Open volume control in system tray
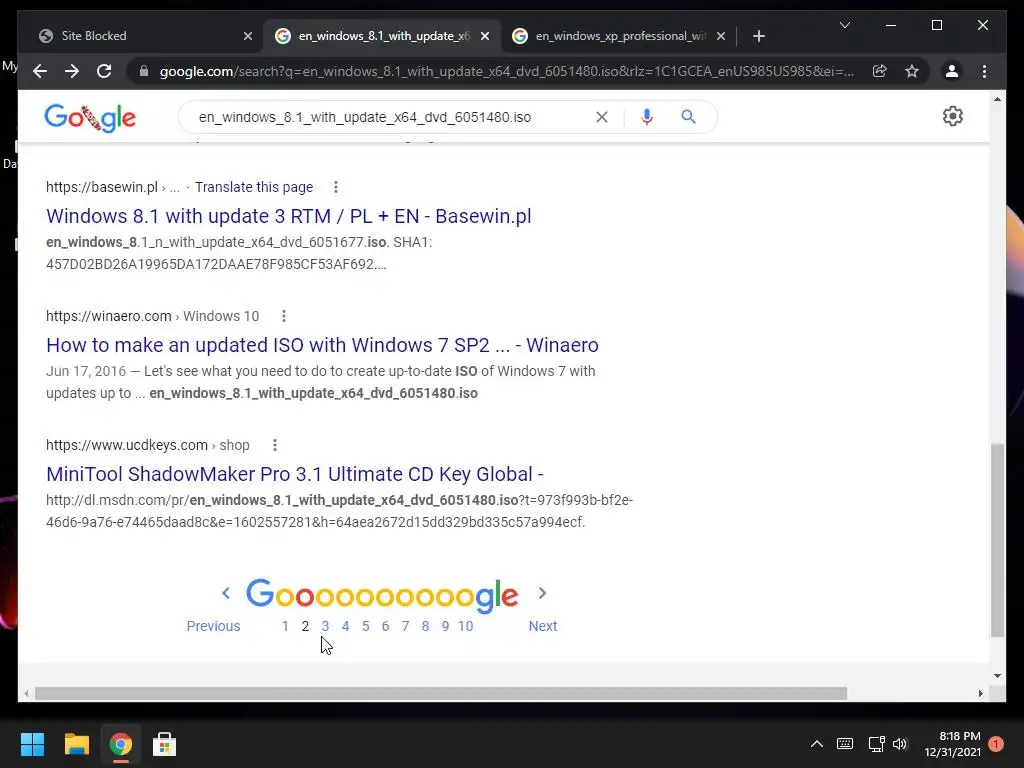Screen dimensions: 1024x768 pyautogui.click(x=900, y=744)
